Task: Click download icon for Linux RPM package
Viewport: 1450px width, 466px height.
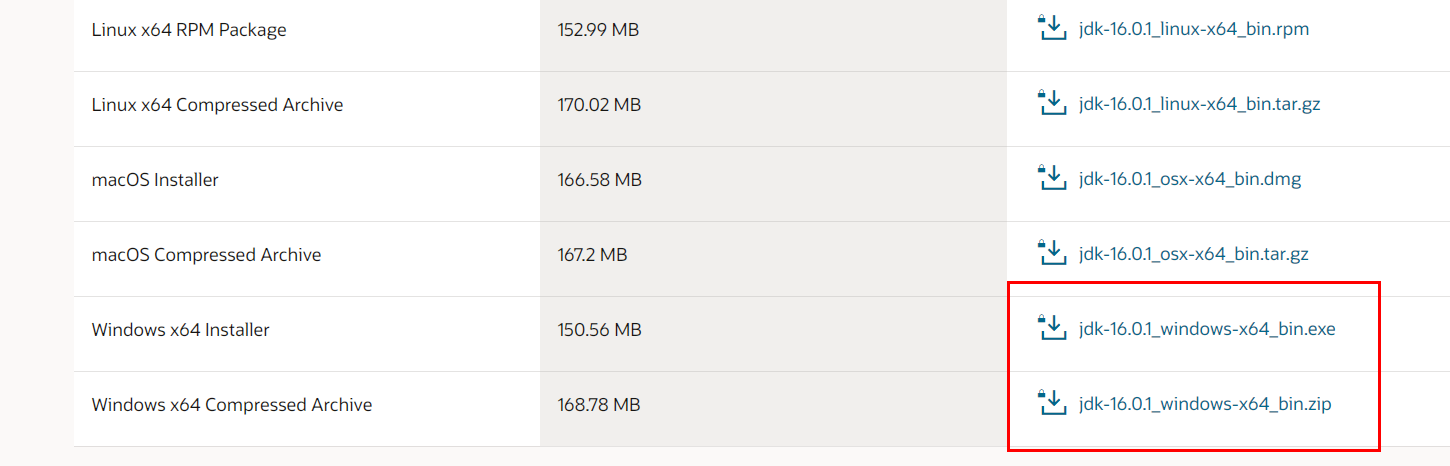Action: click(x=1053, y=28)
